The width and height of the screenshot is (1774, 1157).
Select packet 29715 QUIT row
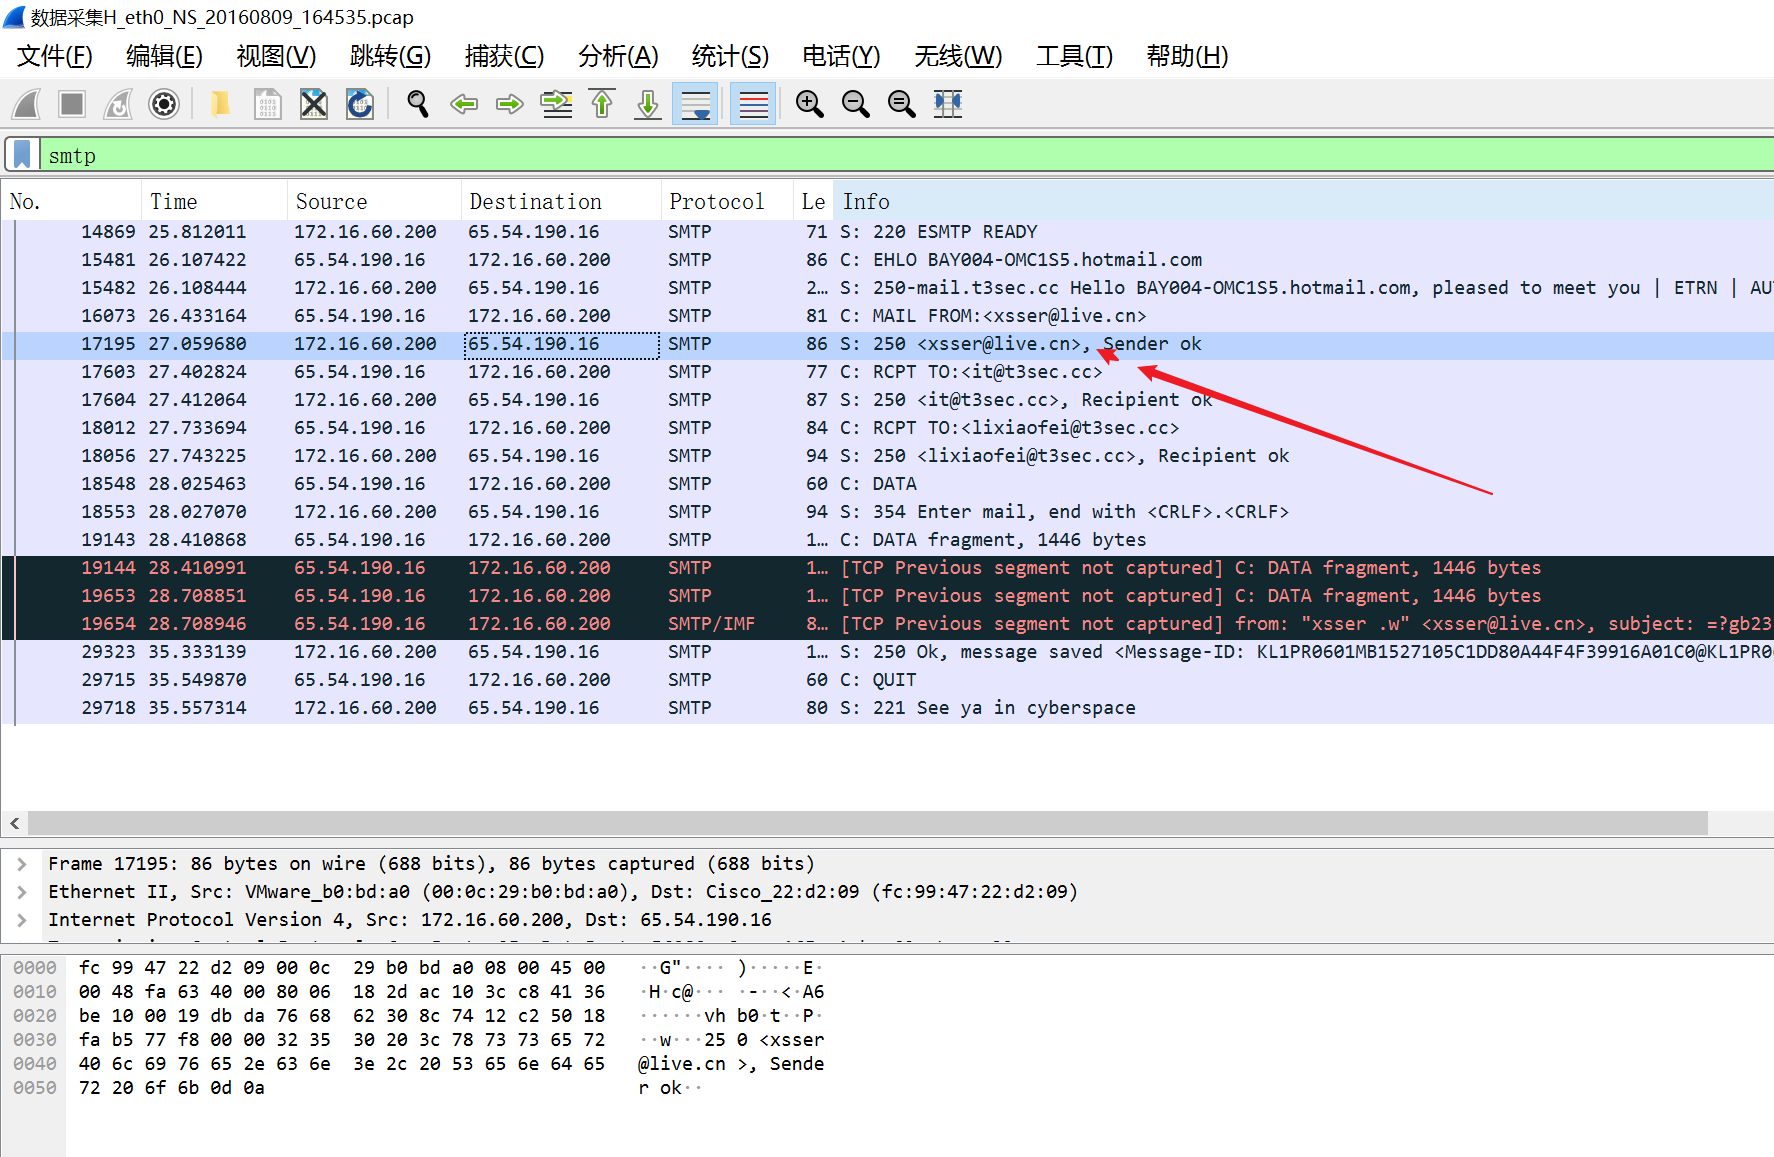point(888,680)
